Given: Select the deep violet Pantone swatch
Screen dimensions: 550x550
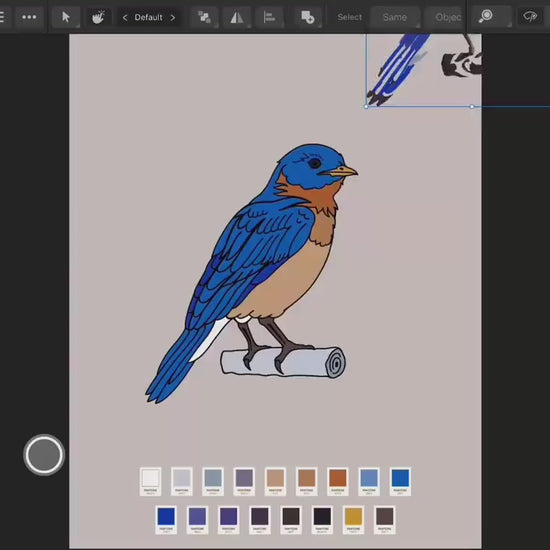Looking at the screenshot, I should coord(229,520).
